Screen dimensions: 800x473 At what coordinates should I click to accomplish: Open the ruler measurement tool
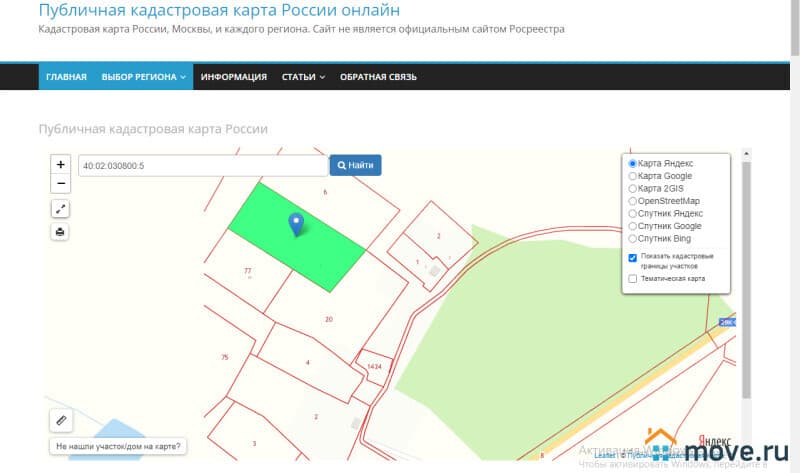(61, 421)
